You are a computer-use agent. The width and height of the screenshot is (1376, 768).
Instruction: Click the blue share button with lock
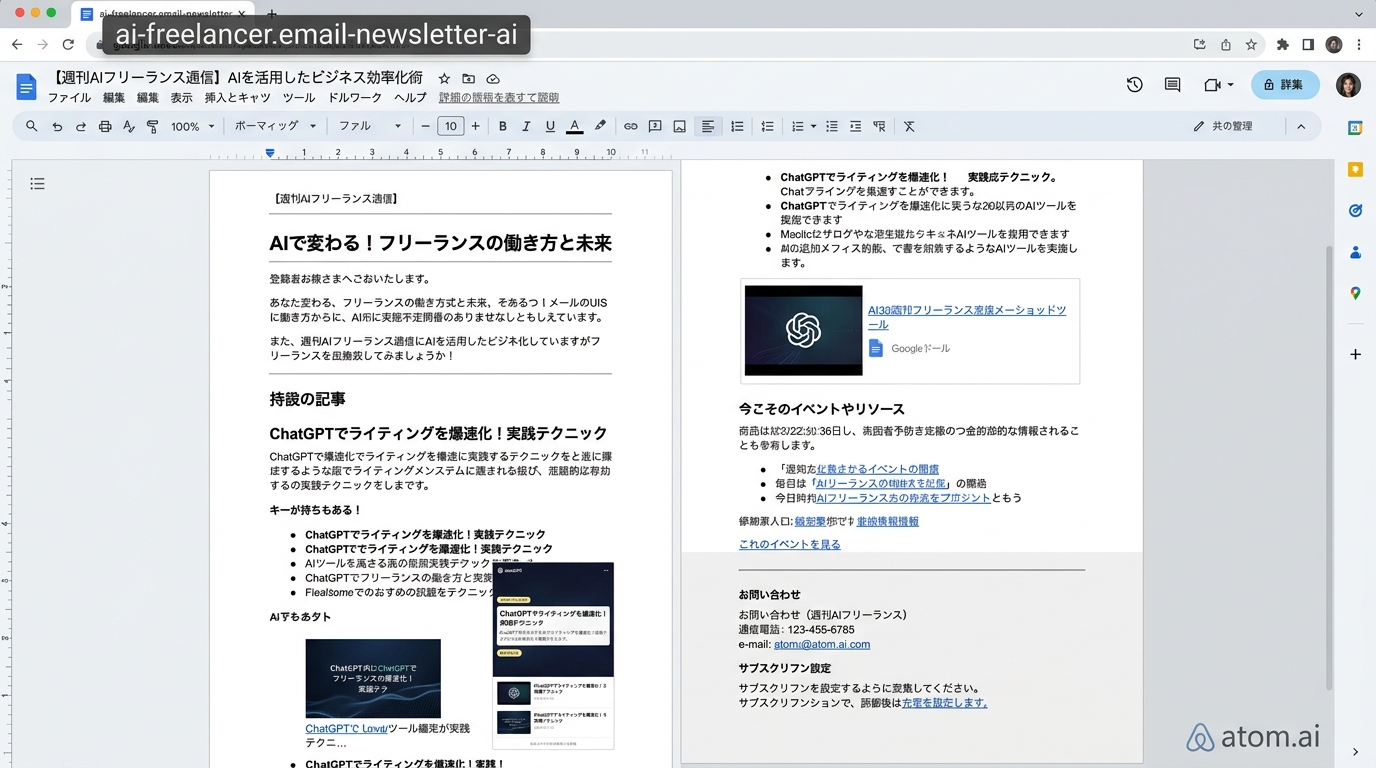click(1285, 85)
